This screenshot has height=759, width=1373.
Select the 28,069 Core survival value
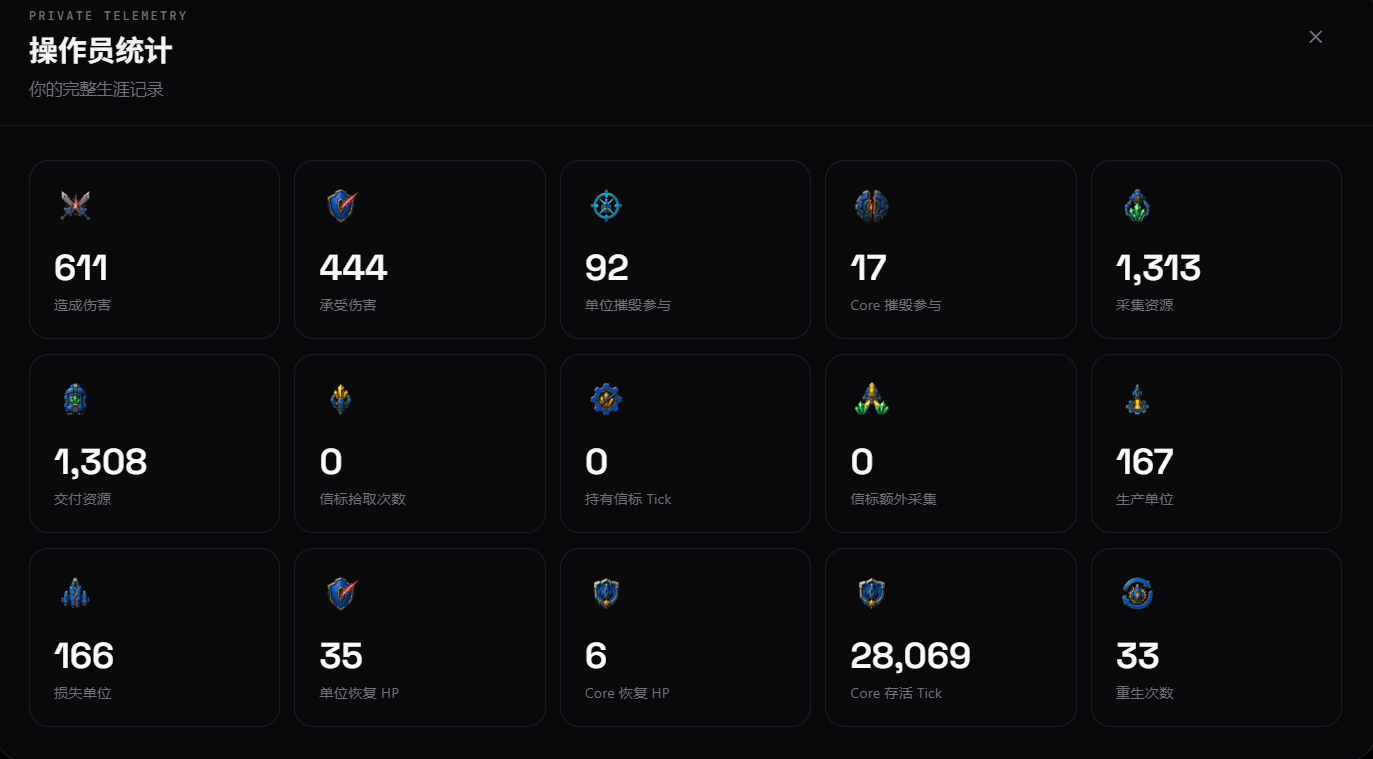pos(910,656)
